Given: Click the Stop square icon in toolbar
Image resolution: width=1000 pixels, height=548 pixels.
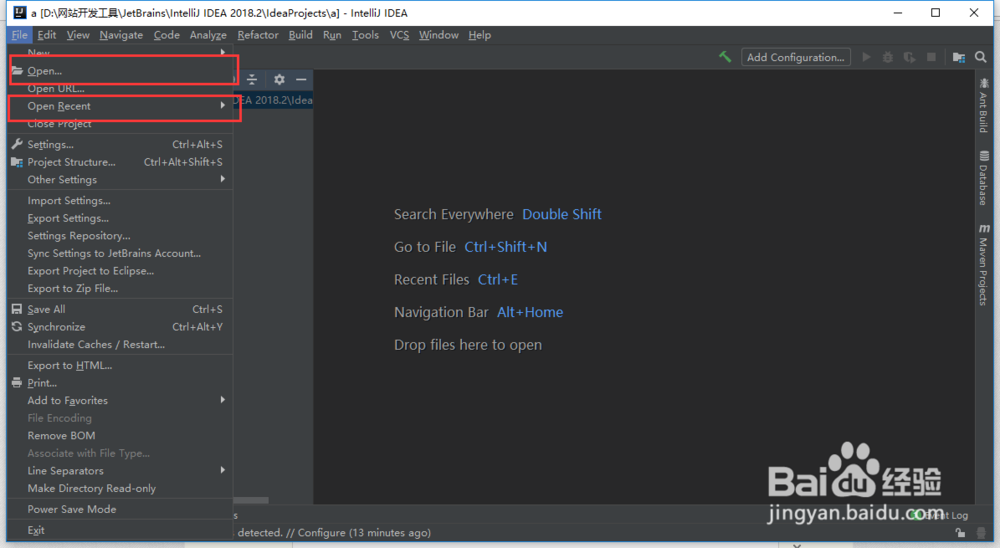Looking at the screenshot, I should pyautogui.click(x=931, y=57).
